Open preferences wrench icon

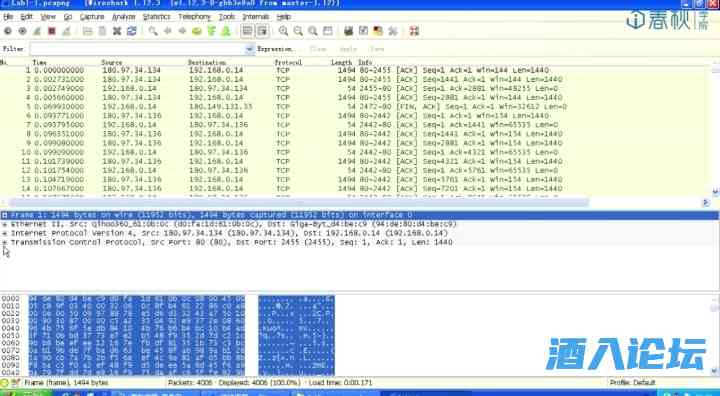393,31
